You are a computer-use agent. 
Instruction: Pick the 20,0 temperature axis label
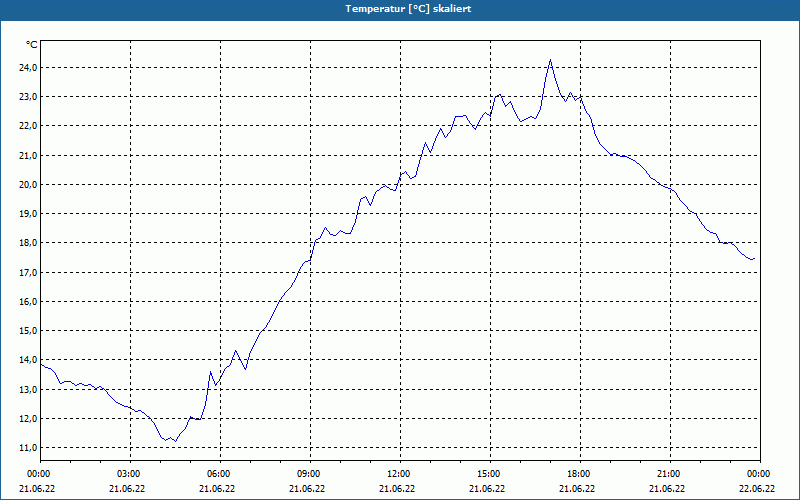pyautogui.click(x=27, y=184)
